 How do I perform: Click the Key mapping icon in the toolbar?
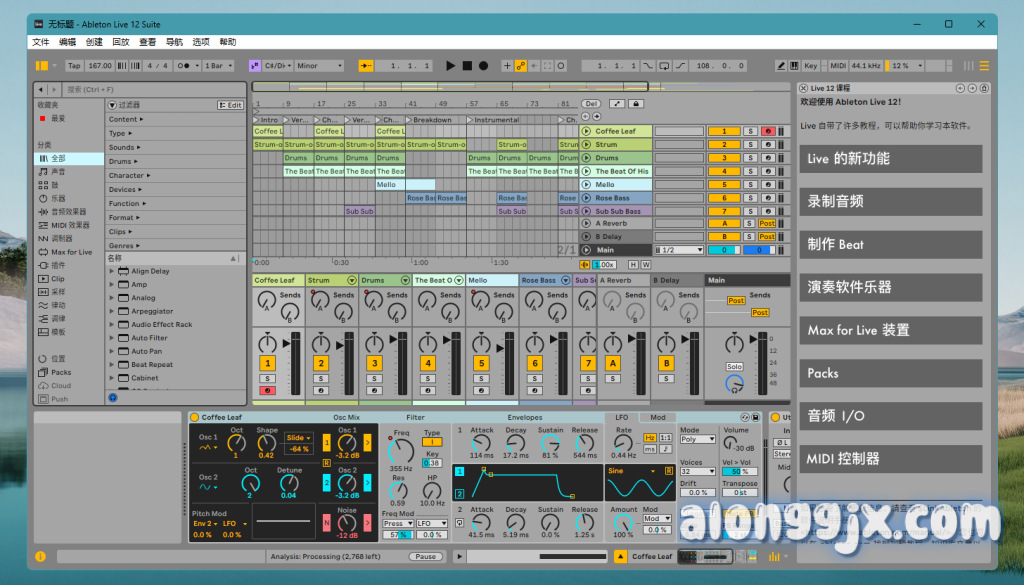click(x=810, y=65)
